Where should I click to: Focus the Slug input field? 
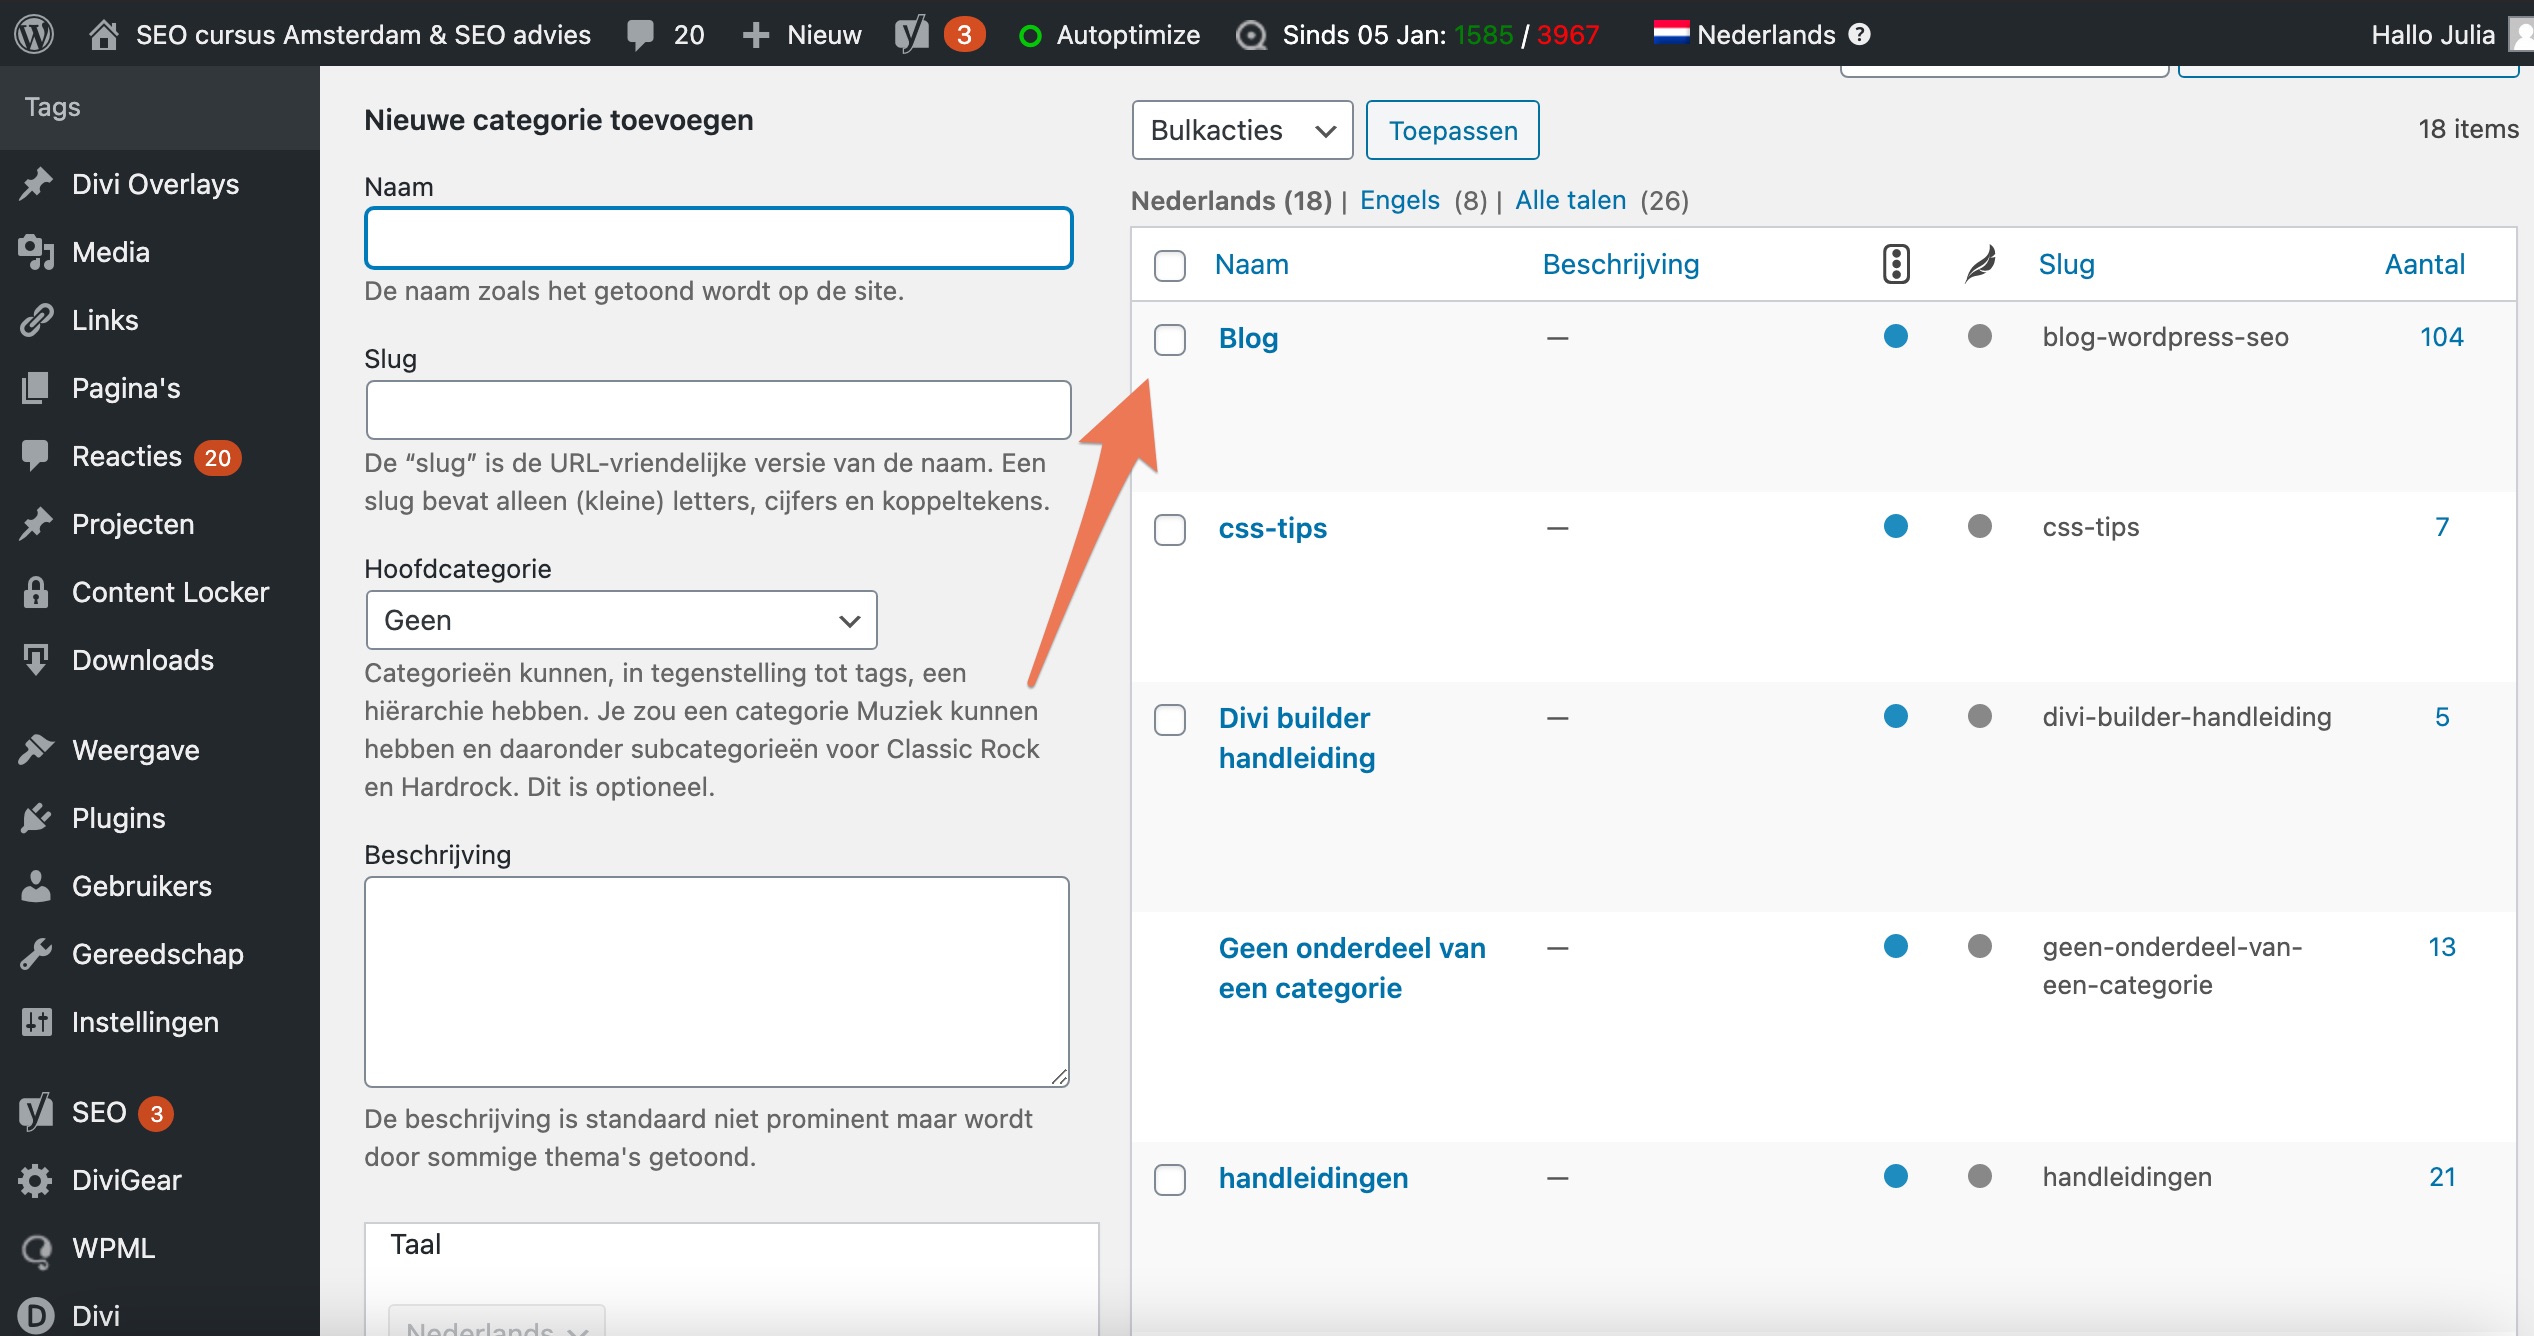pyautogui.click(x=718, y=410)
